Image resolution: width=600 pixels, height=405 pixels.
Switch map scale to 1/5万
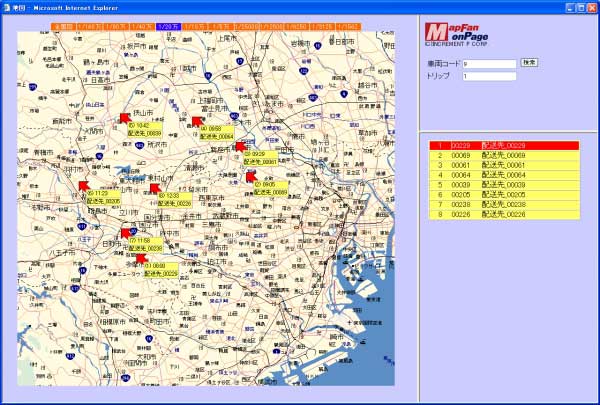click(221, 26)
